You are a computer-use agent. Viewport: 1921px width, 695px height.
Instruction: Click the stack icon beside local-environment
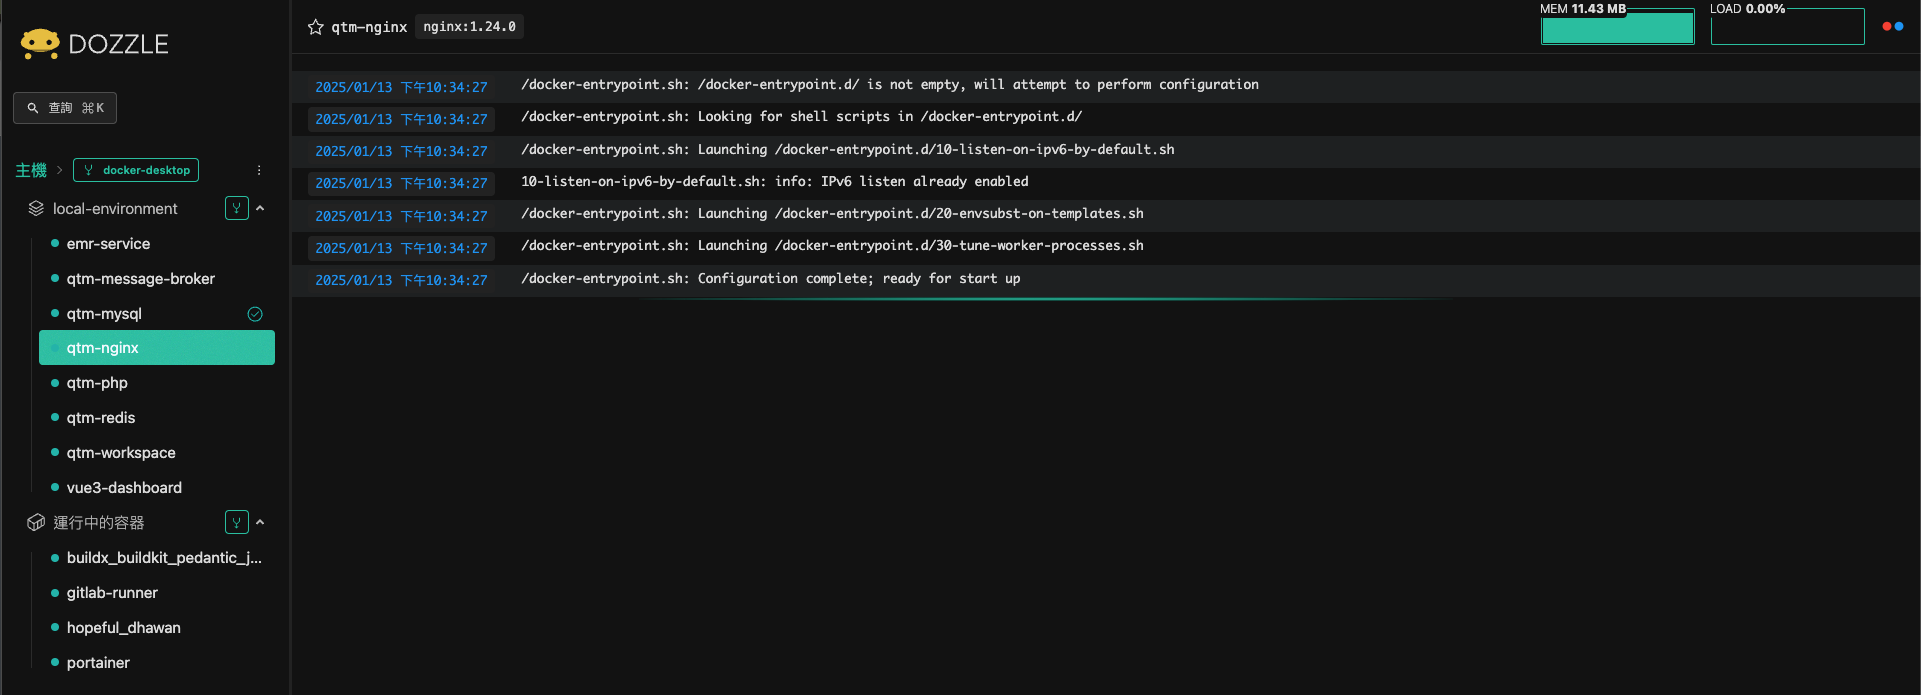(36, 208)
